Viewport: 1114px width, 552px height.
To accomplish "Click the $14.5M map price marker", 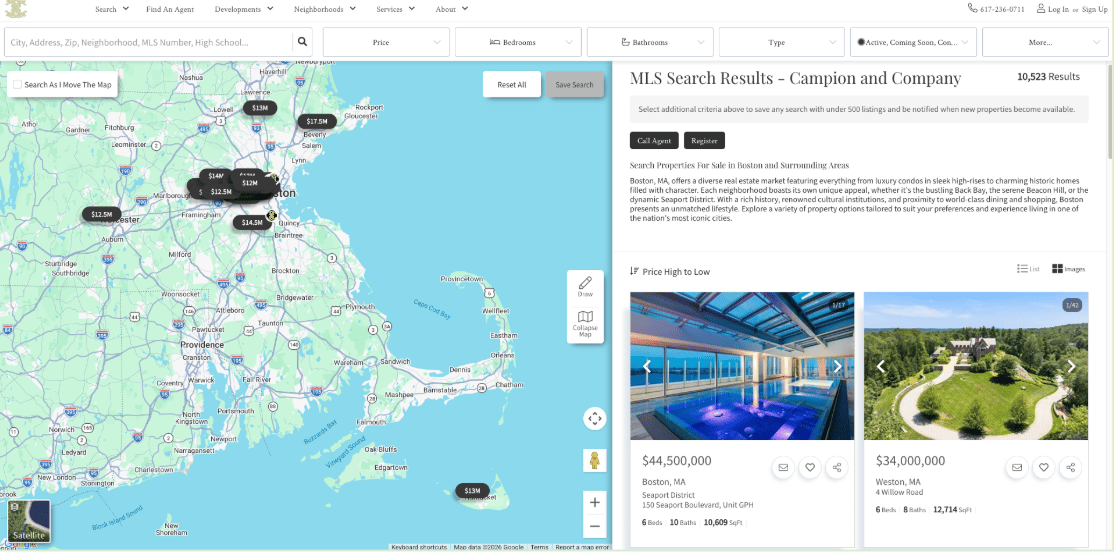I will pos(252,222).
